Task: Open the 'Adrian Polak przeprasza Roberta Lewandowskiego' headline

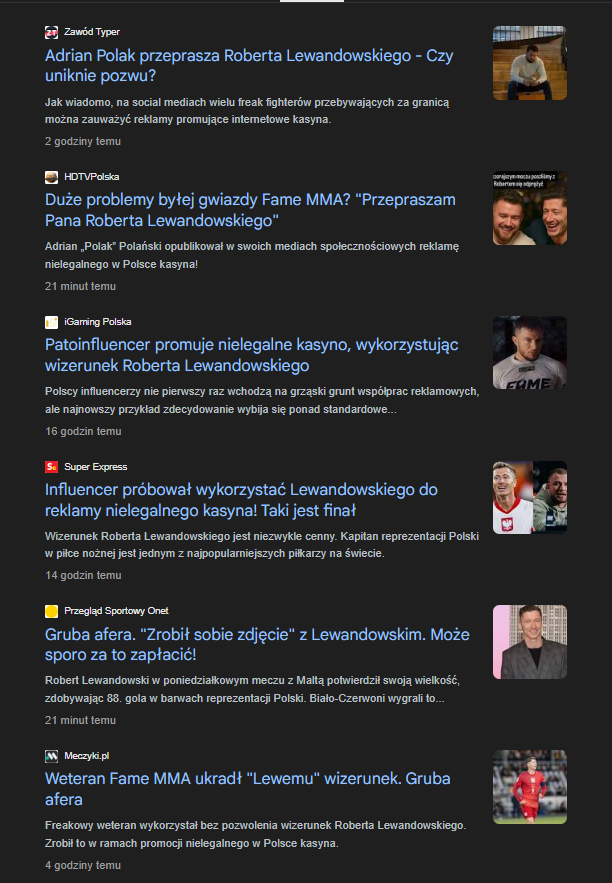Action: tap(249, 65)
